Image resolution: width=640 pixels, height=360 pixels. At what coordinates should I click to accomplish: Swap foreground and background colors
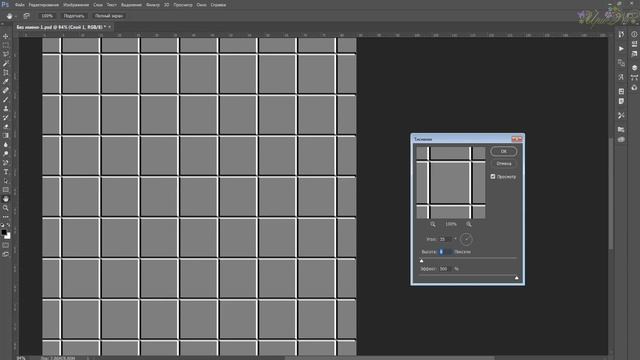click(x=9, y=225)
